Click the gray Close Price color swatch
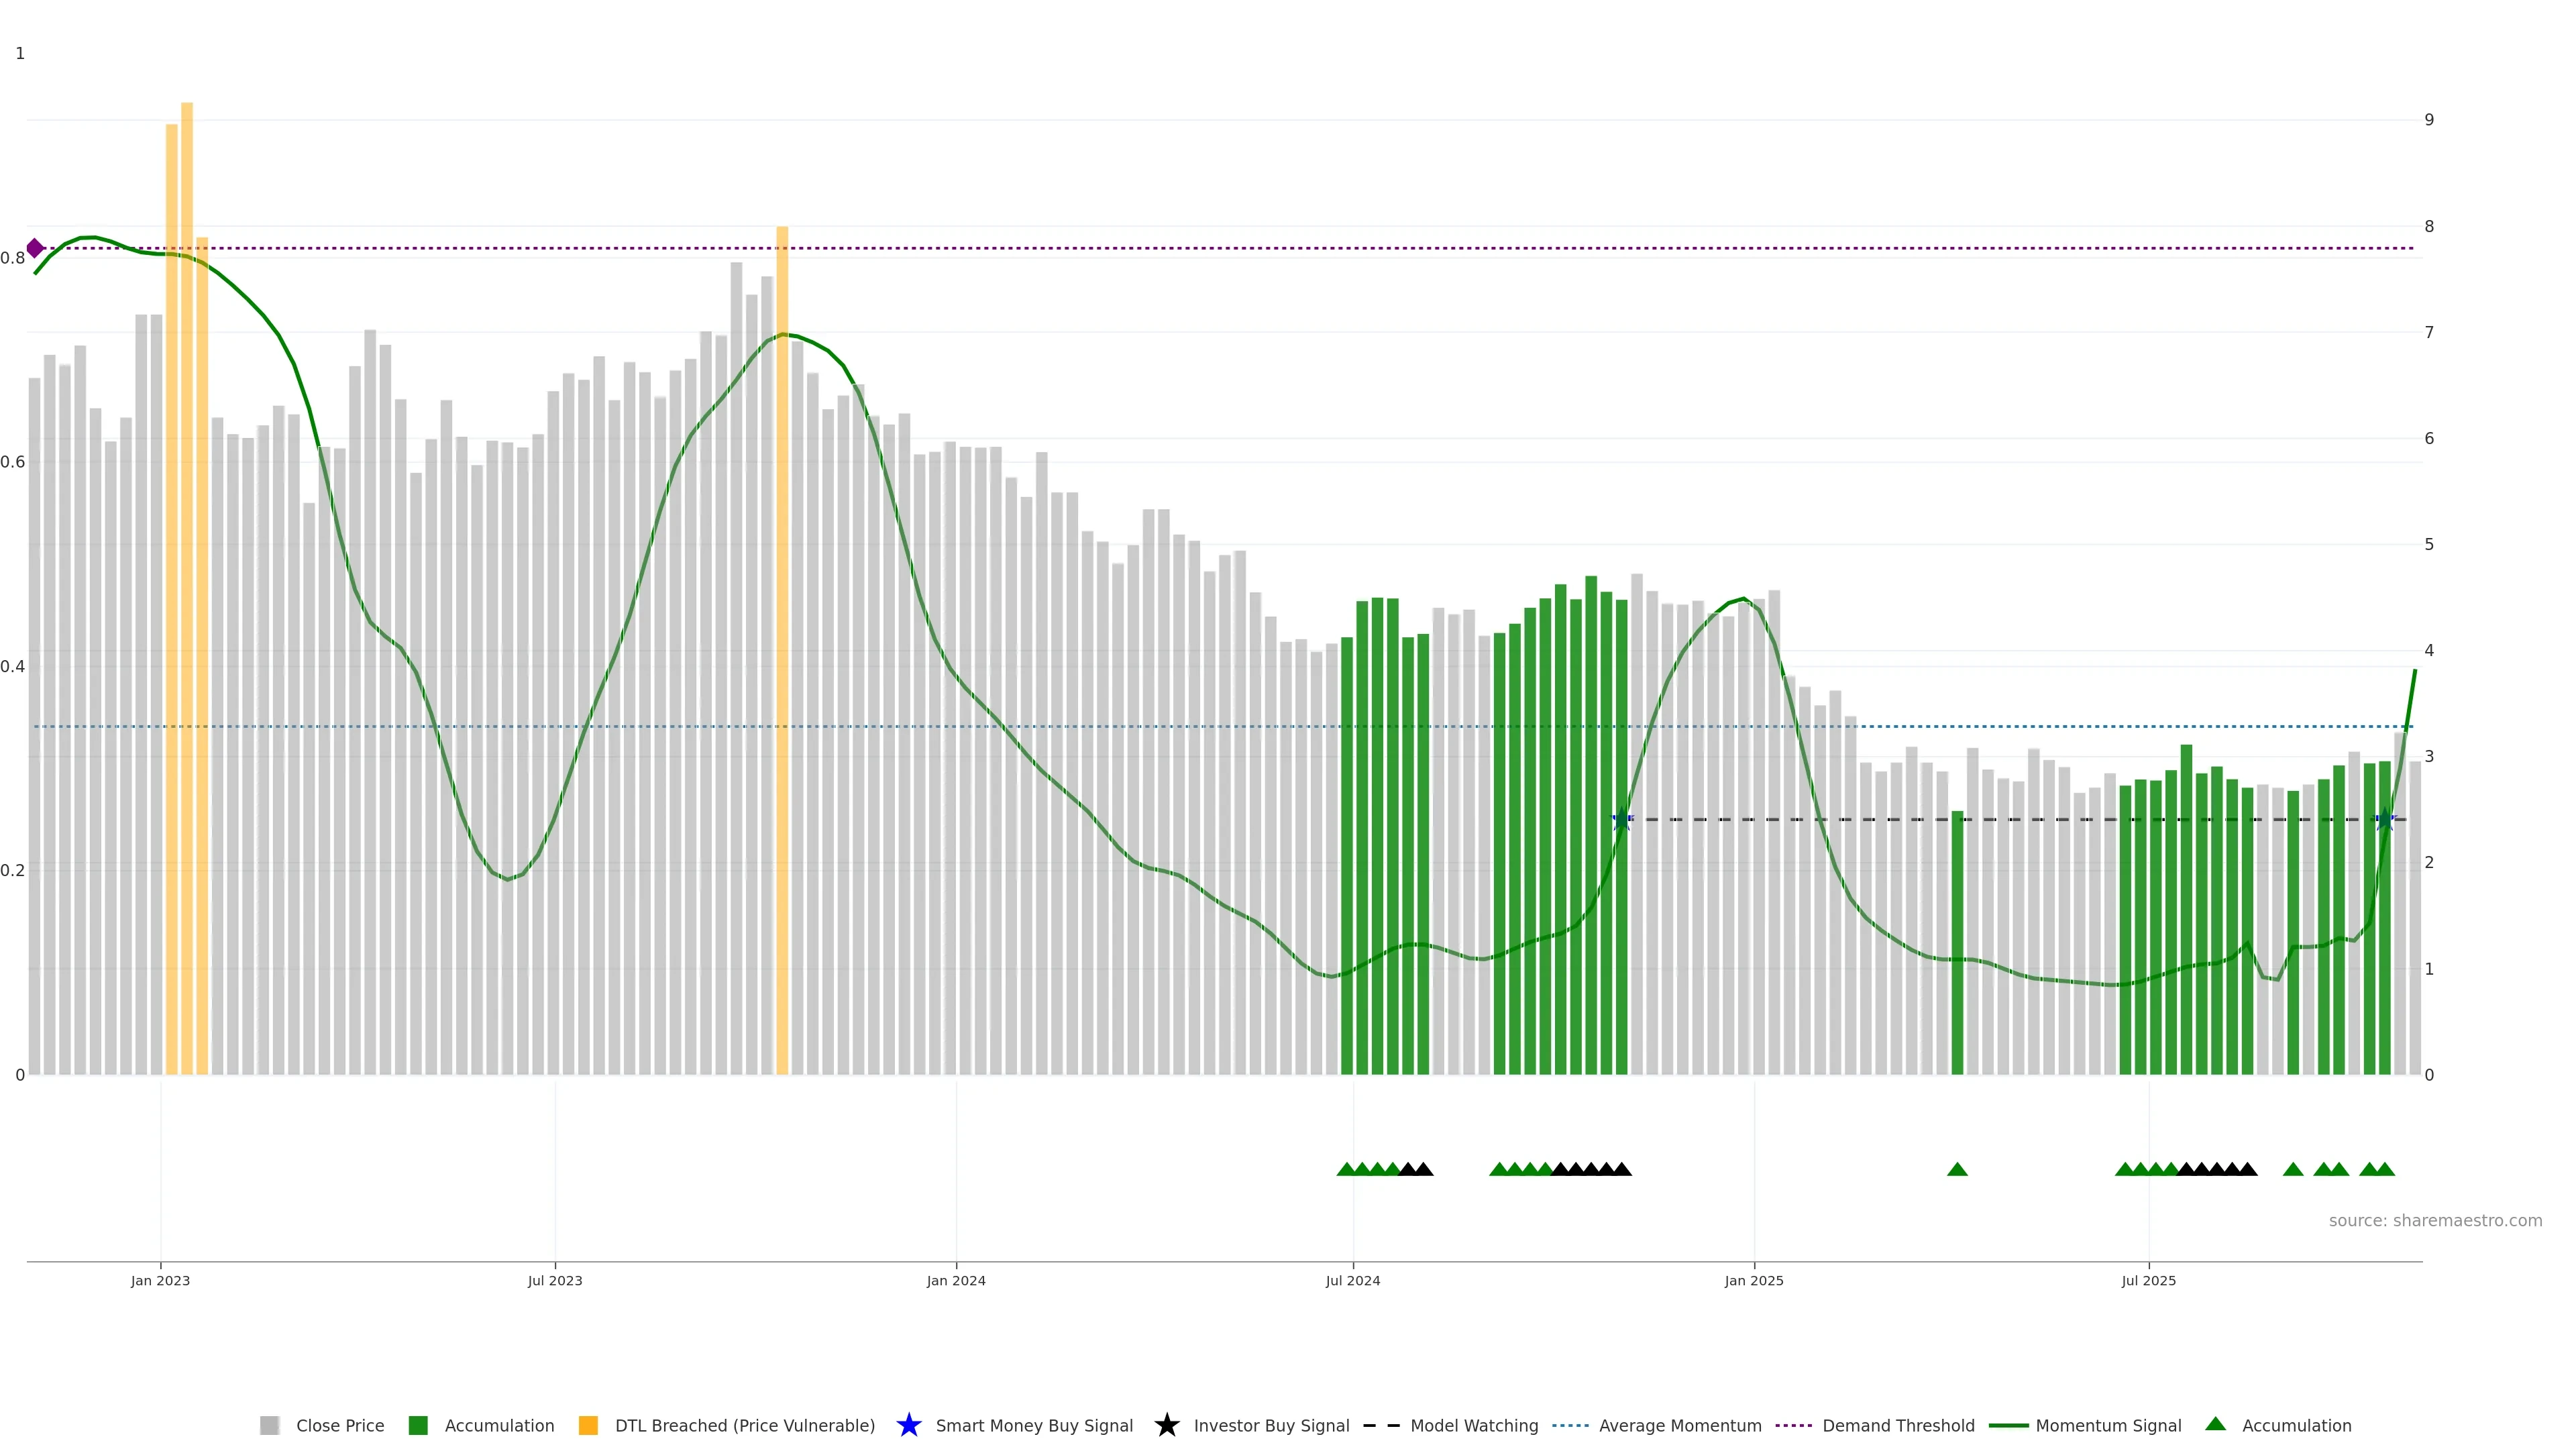The width and height of the screenshot is (2576, 1449). (x=269, y=1425)
